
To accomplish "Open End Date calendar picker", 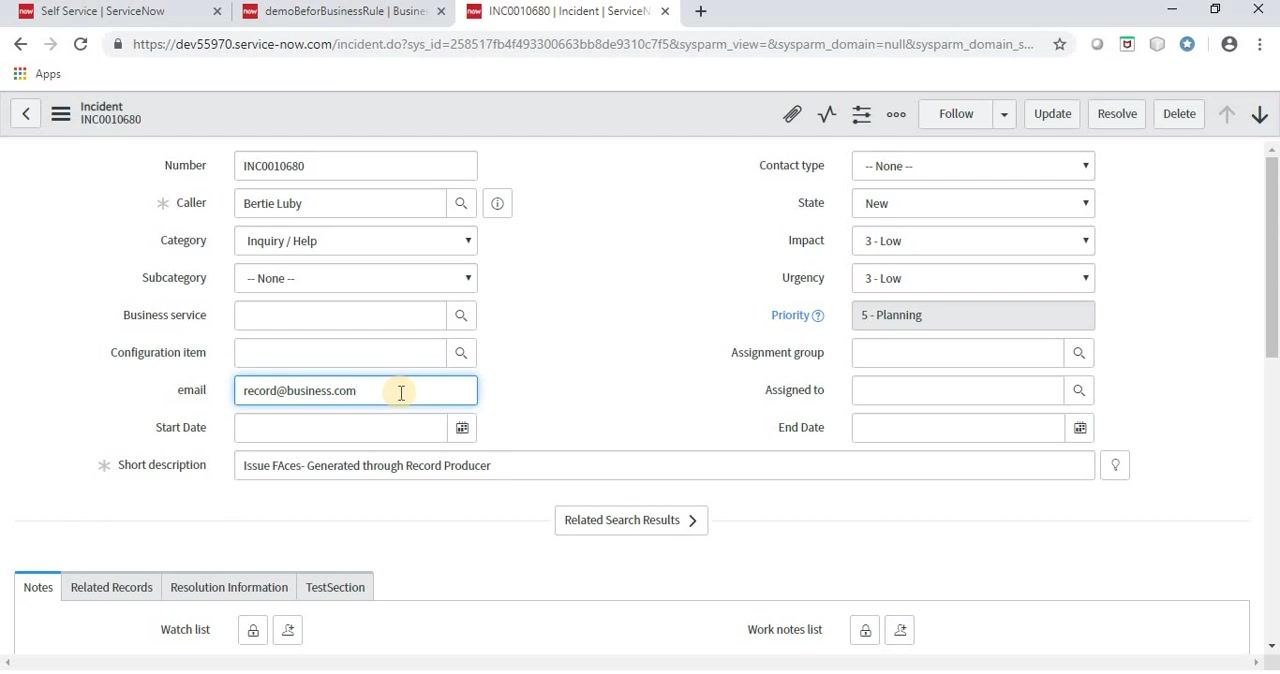I will click(1080, 428).
